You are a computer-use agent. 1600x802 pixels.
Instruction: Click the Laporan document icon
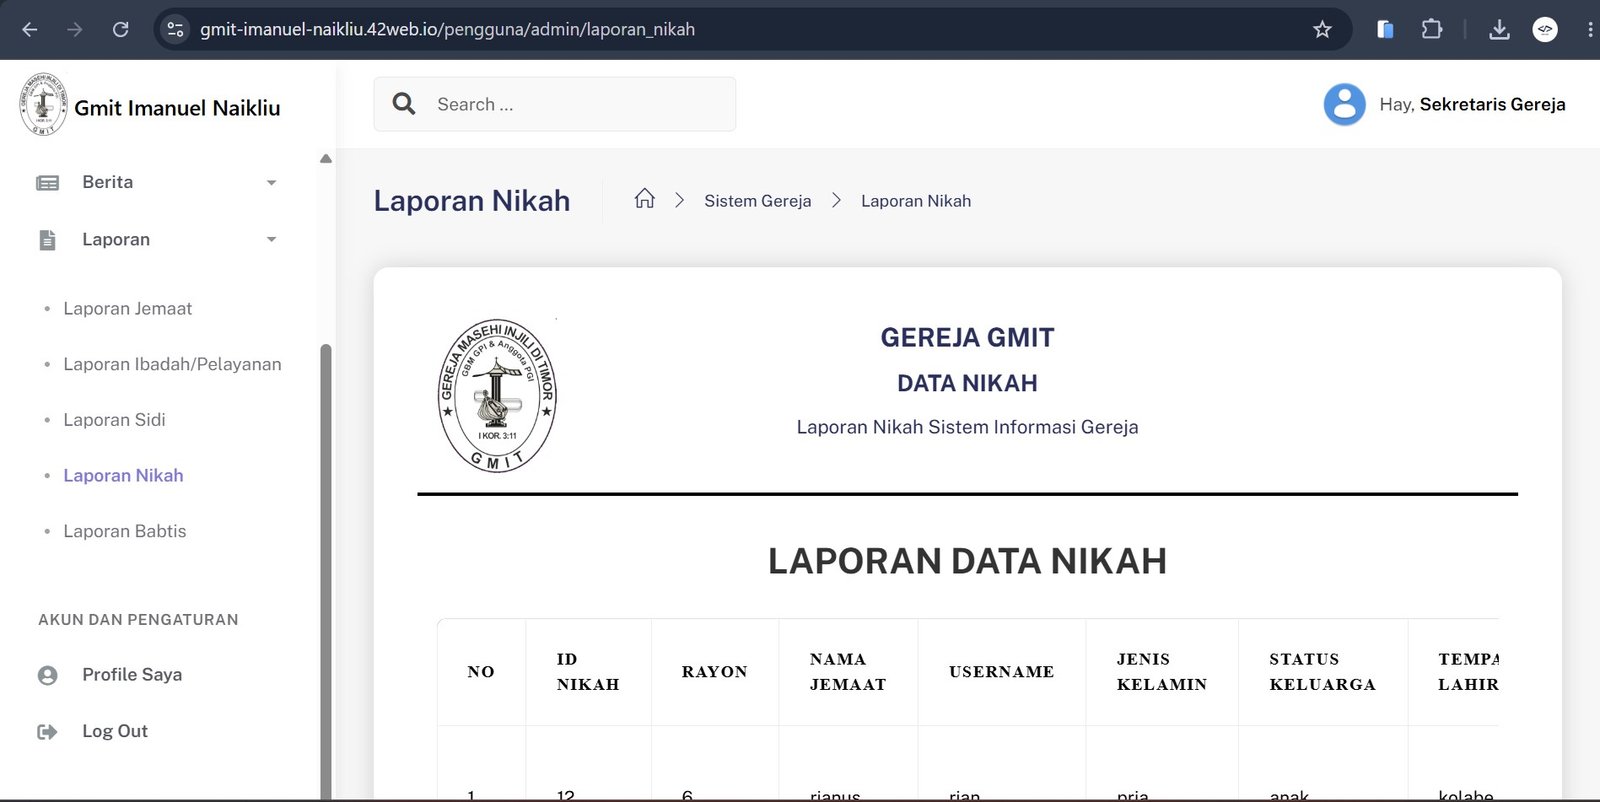pos(47,240)
